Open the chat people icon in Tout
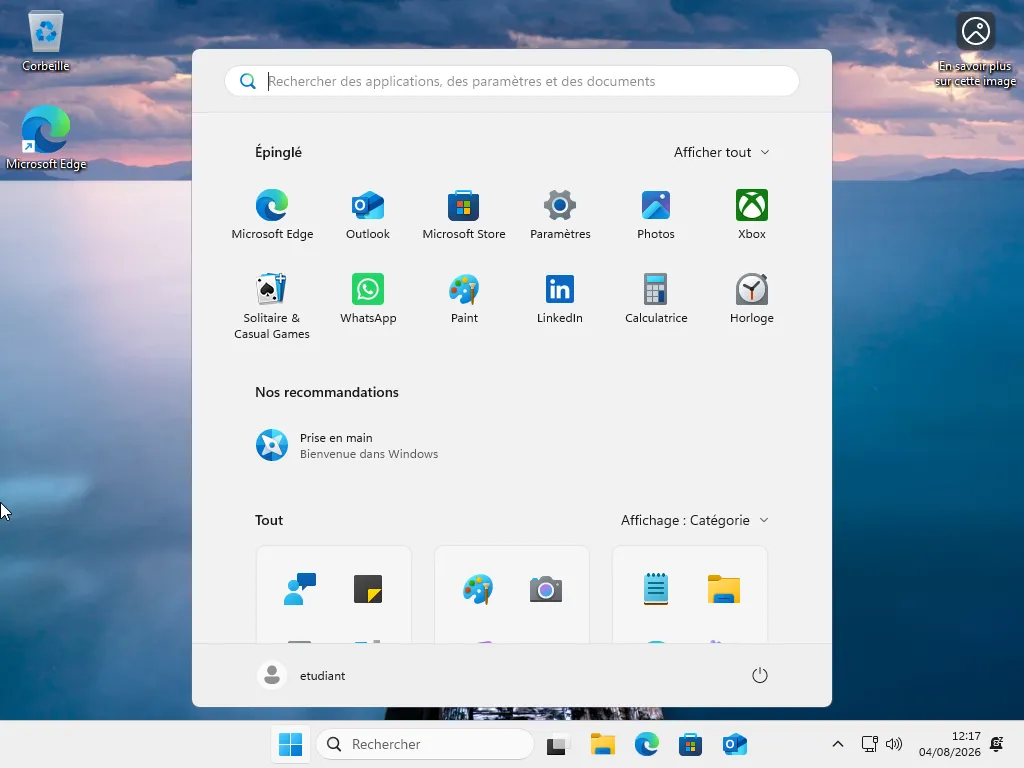Image resolution: width=1024 pixels, height=768 pixels. click(300, 589)
